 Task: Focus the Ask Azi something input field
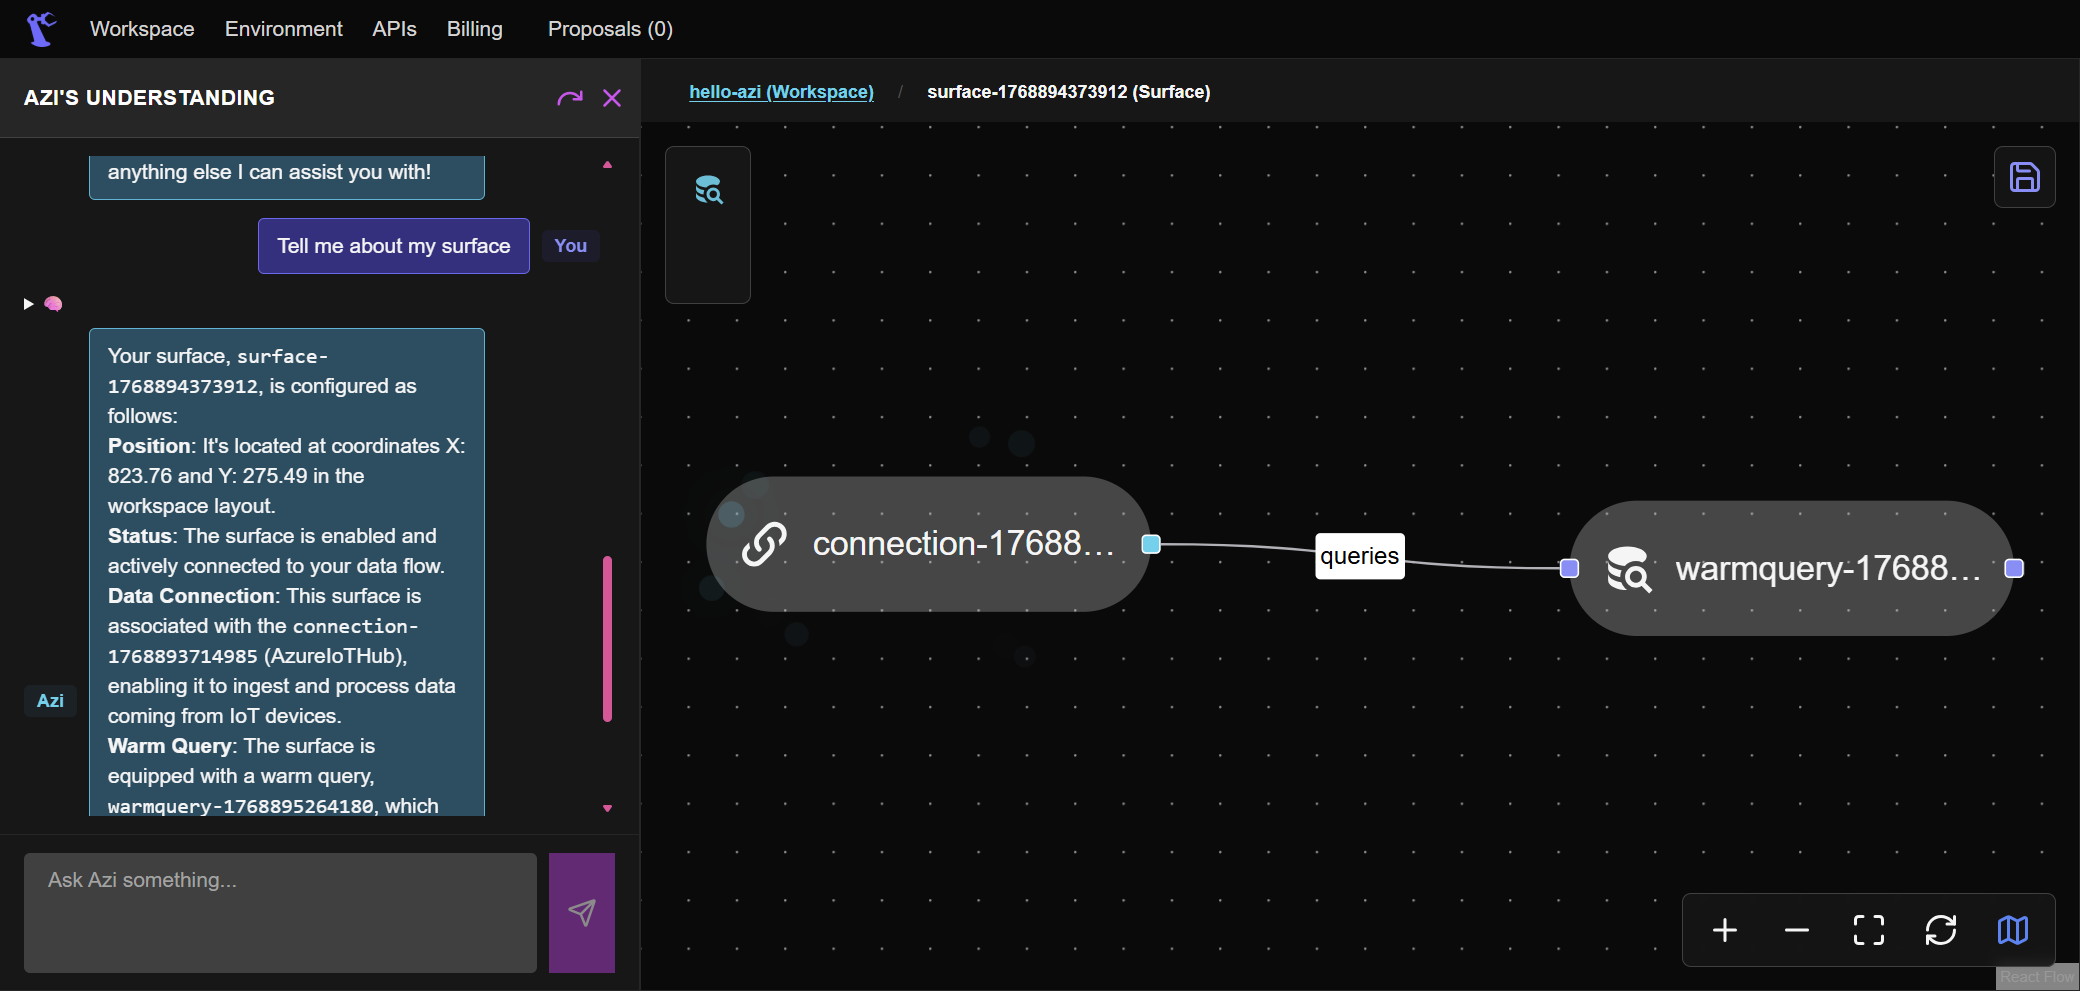[280, 912]
